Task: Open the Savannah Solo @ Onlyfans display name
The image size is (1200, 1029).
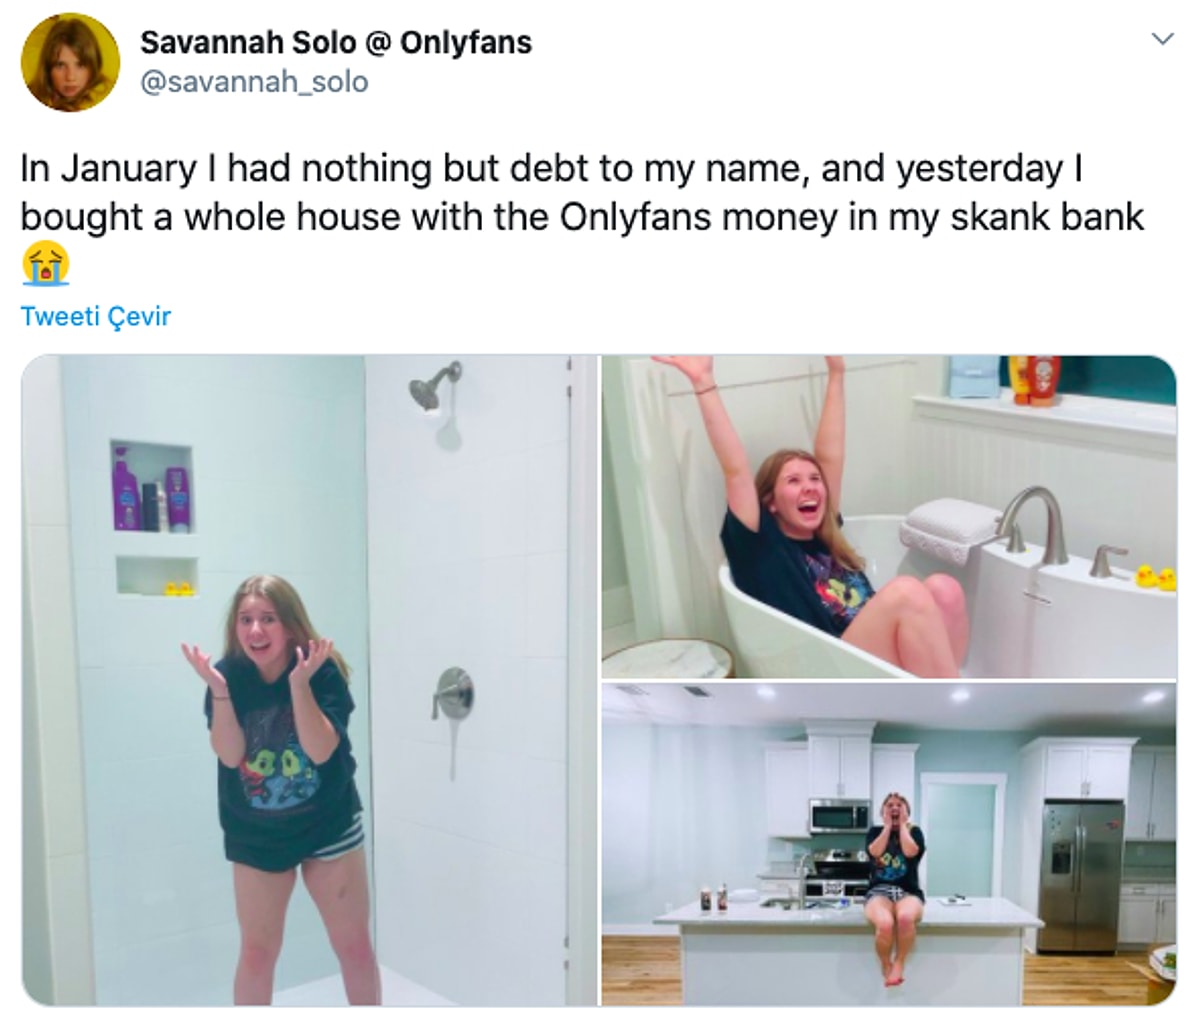Action: pyautogui.click(x=335, y=42)
